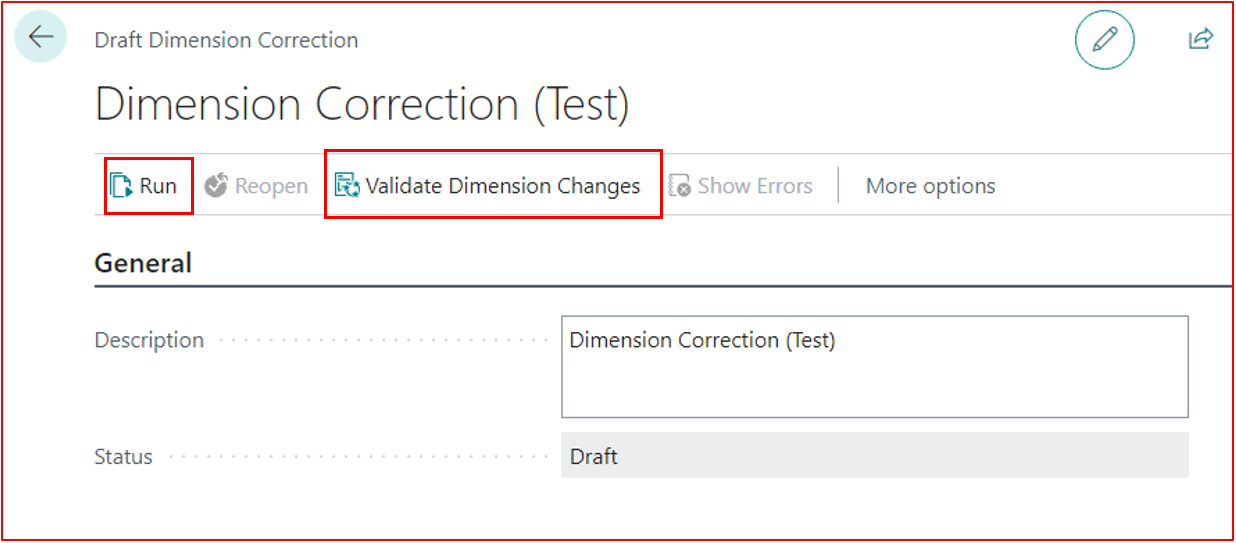This screenshot has height=543, width=1236.
Task: Collapse the General section heading
Action: [143, 263]
